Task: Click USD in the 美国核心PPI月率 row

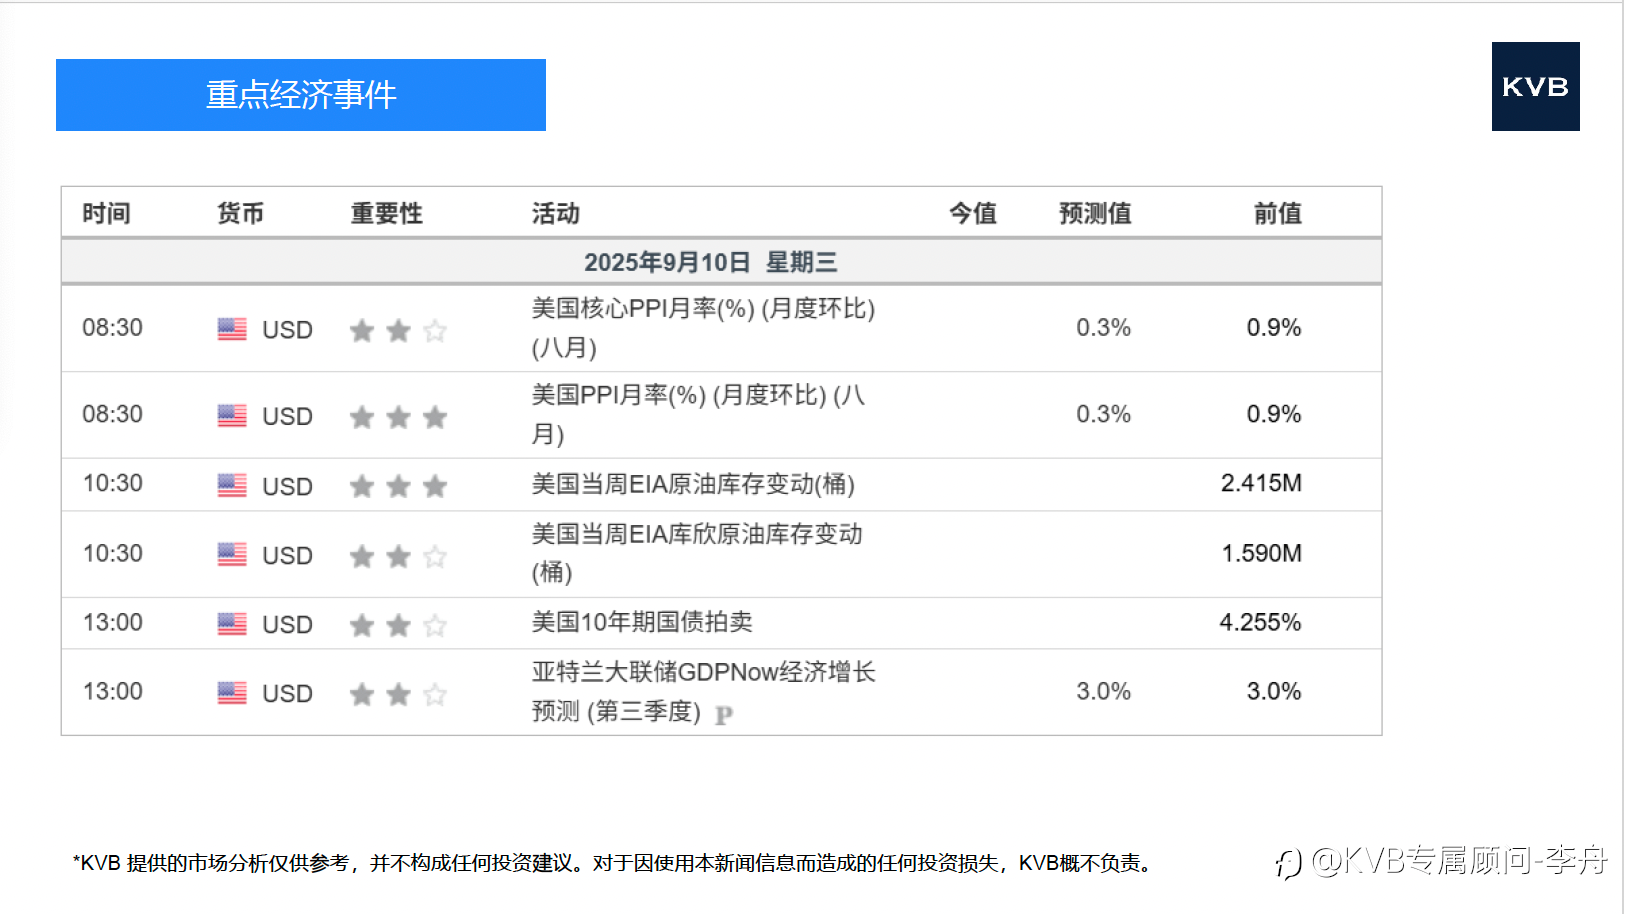Action: 287,330
